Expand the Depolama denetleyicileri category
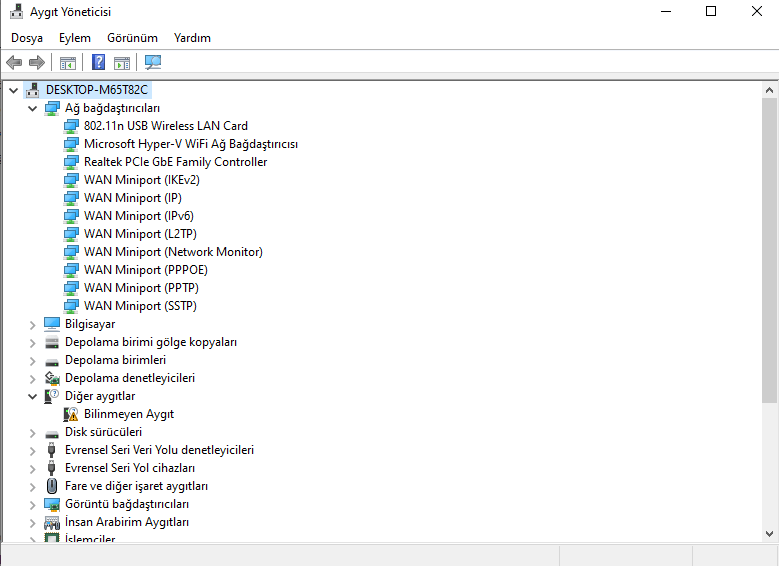779x566 pixels. point(32,379)
